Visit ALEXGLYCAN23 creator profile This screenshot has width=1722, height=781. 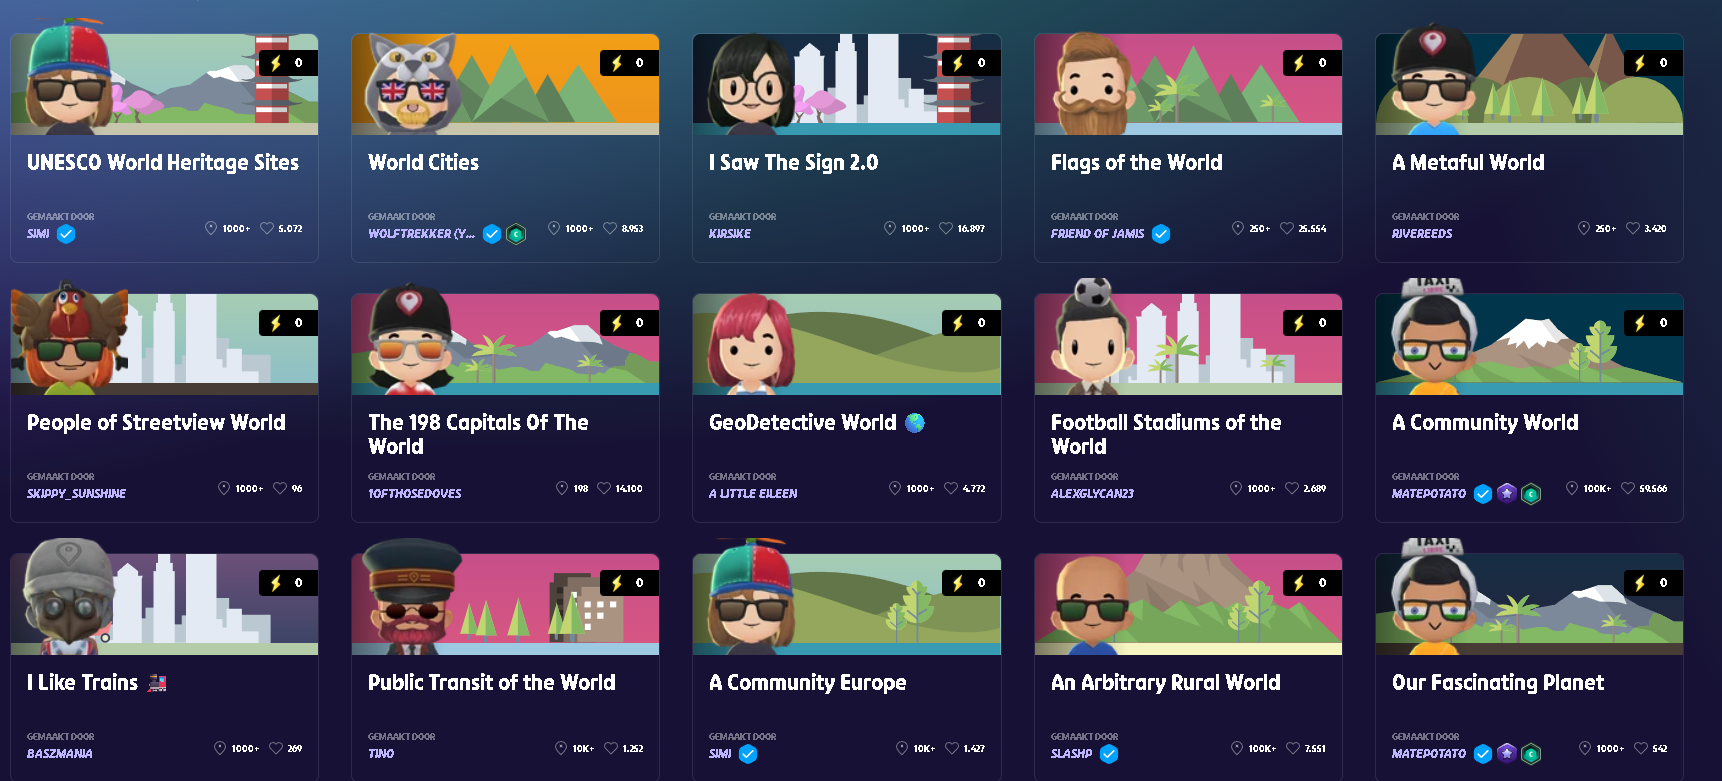click(1092, 494)
